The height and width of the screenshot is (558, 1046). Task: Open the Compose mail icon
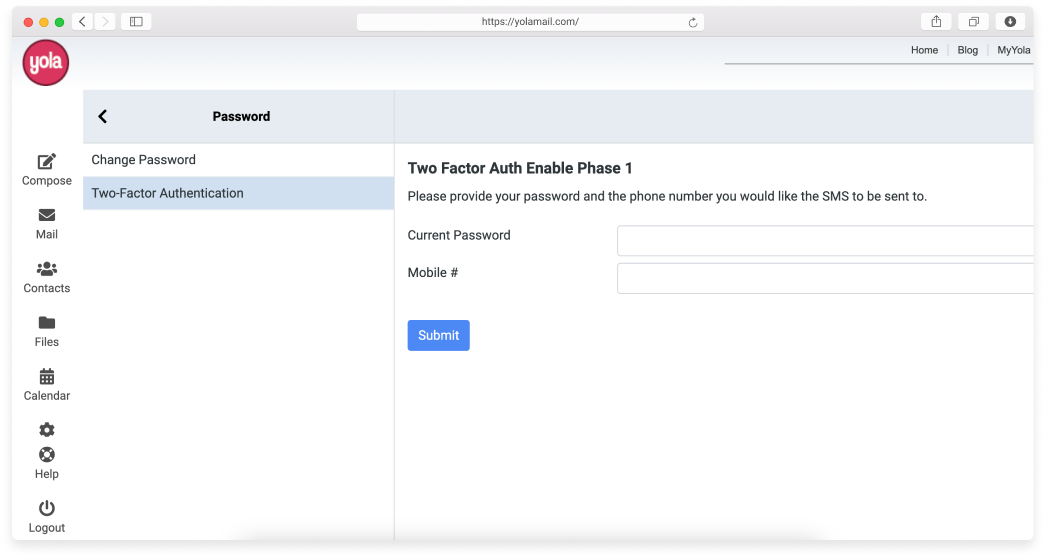tap(47, 162)
